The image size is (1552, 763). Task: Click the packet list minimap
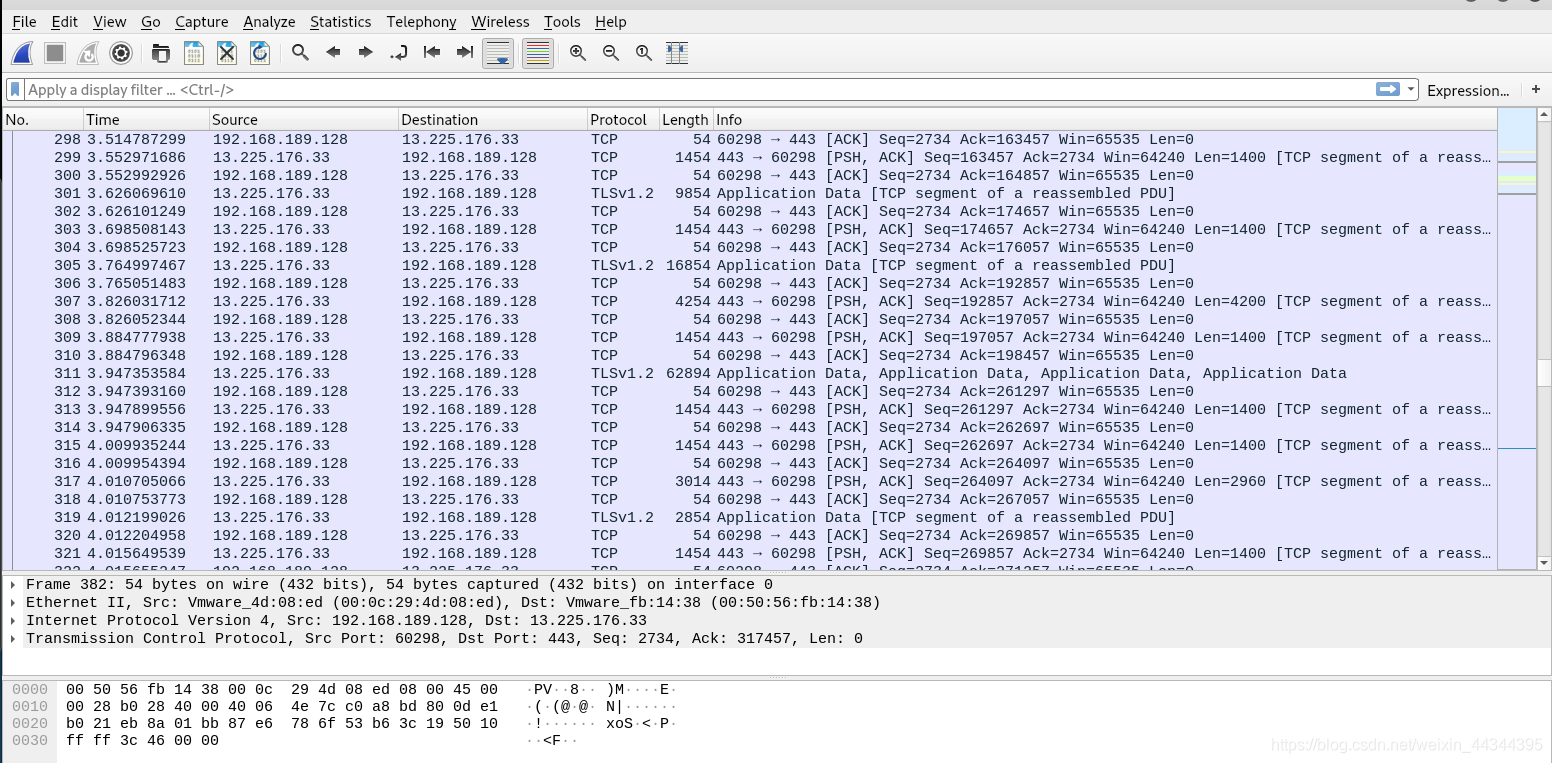click(1517, 339)
